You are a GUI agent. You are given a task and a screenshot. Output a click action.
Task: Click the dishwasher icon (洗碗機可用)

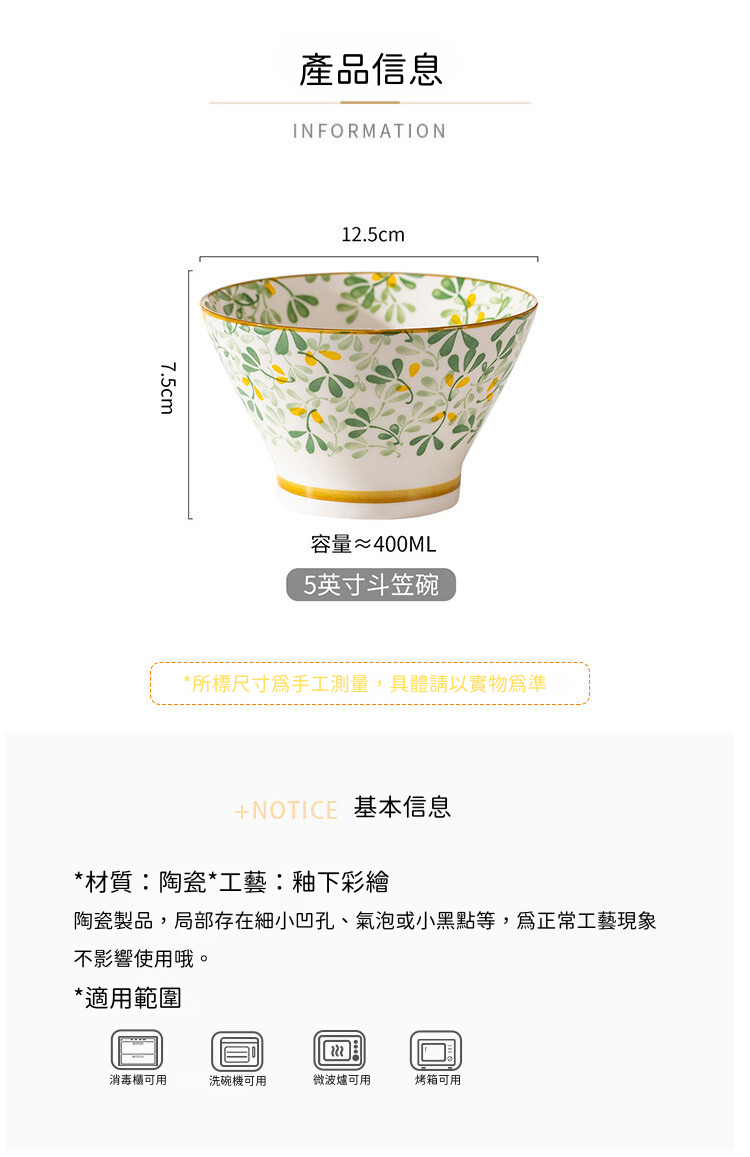click(237, 1051)
